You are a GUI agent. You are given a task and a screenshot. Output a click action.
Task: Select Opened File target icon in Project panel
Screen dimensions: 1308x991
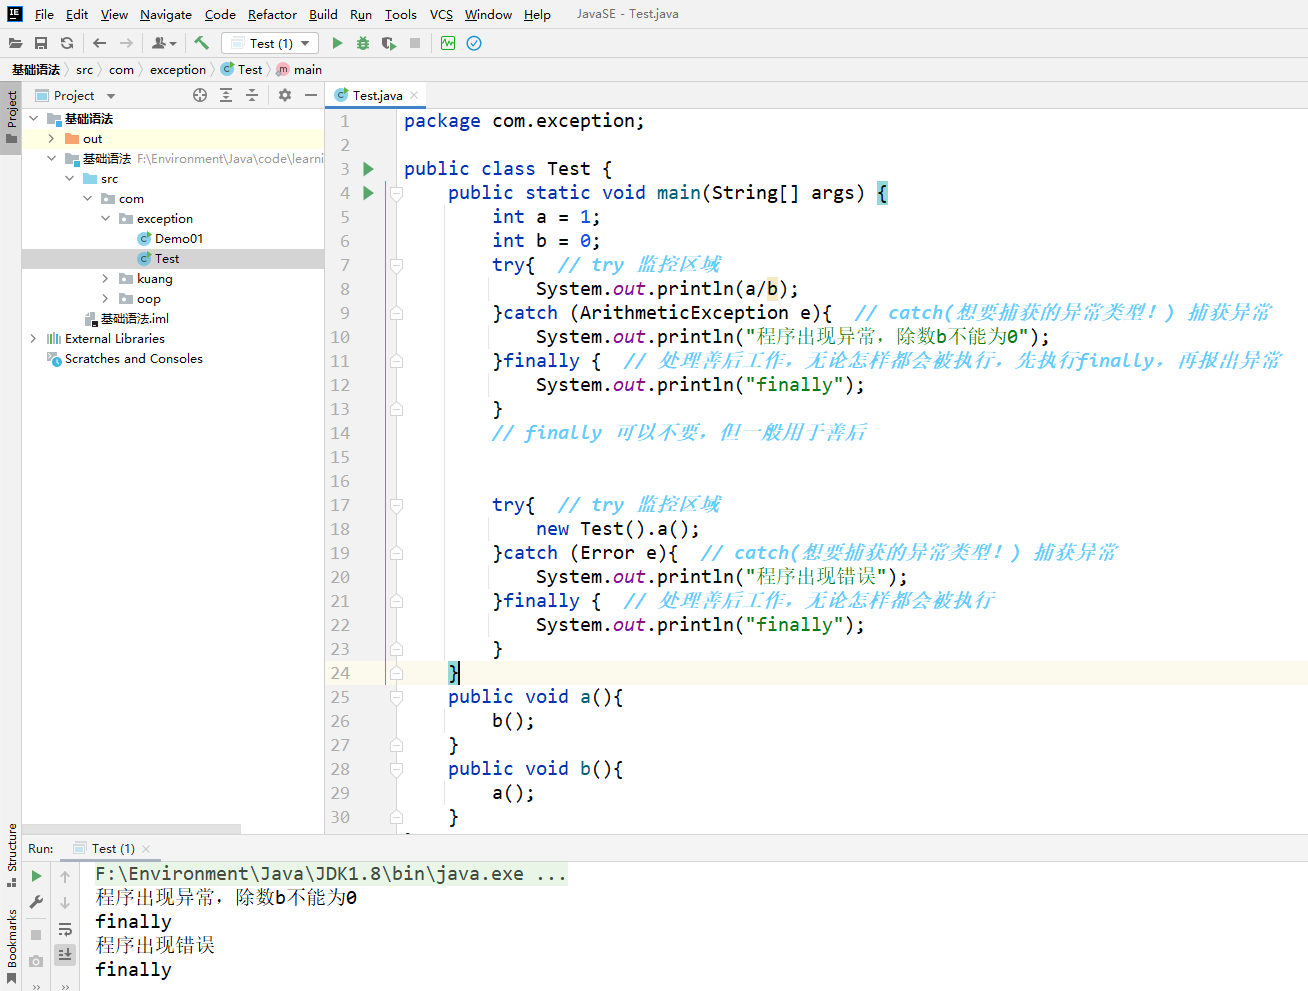(200, 95)
